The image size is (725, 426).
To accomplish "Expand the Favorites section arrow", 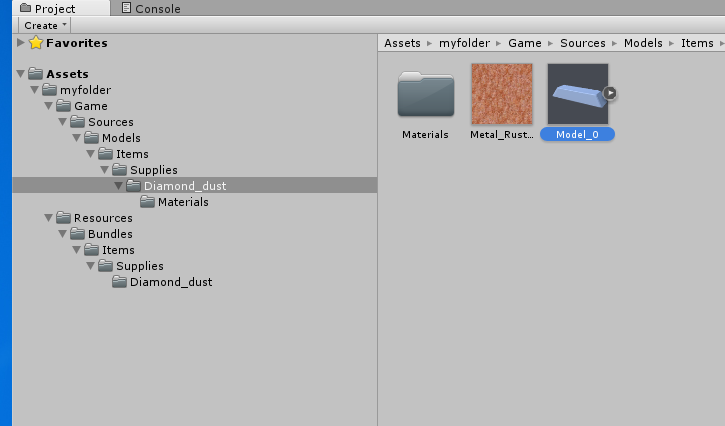I will (x=21, y=43).
